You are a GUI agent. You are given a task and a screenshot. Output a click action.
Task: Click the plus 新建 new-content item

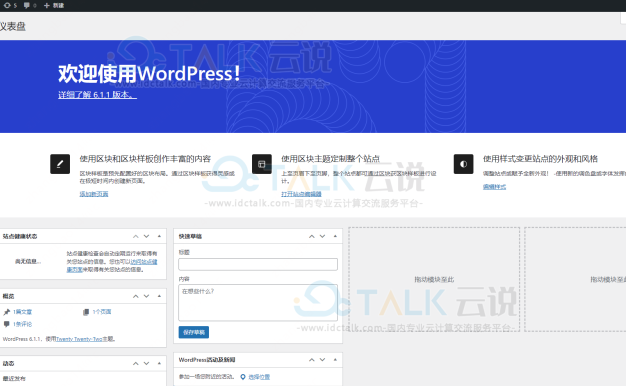pos(53,5)
